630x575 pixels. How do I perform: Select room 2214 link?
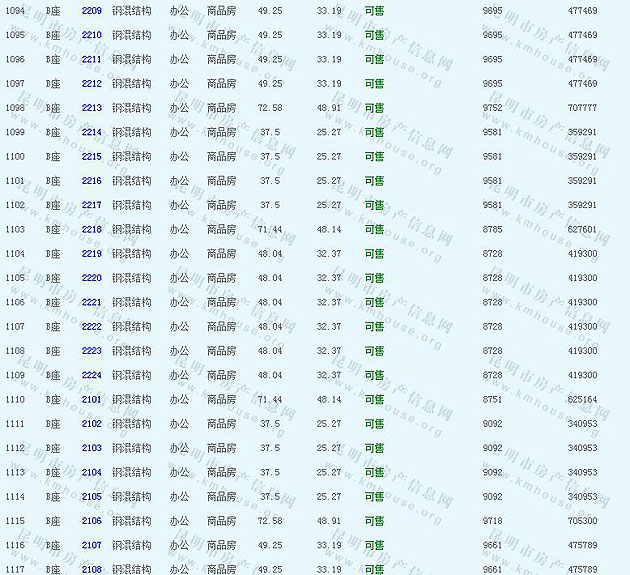coord(91,132)
